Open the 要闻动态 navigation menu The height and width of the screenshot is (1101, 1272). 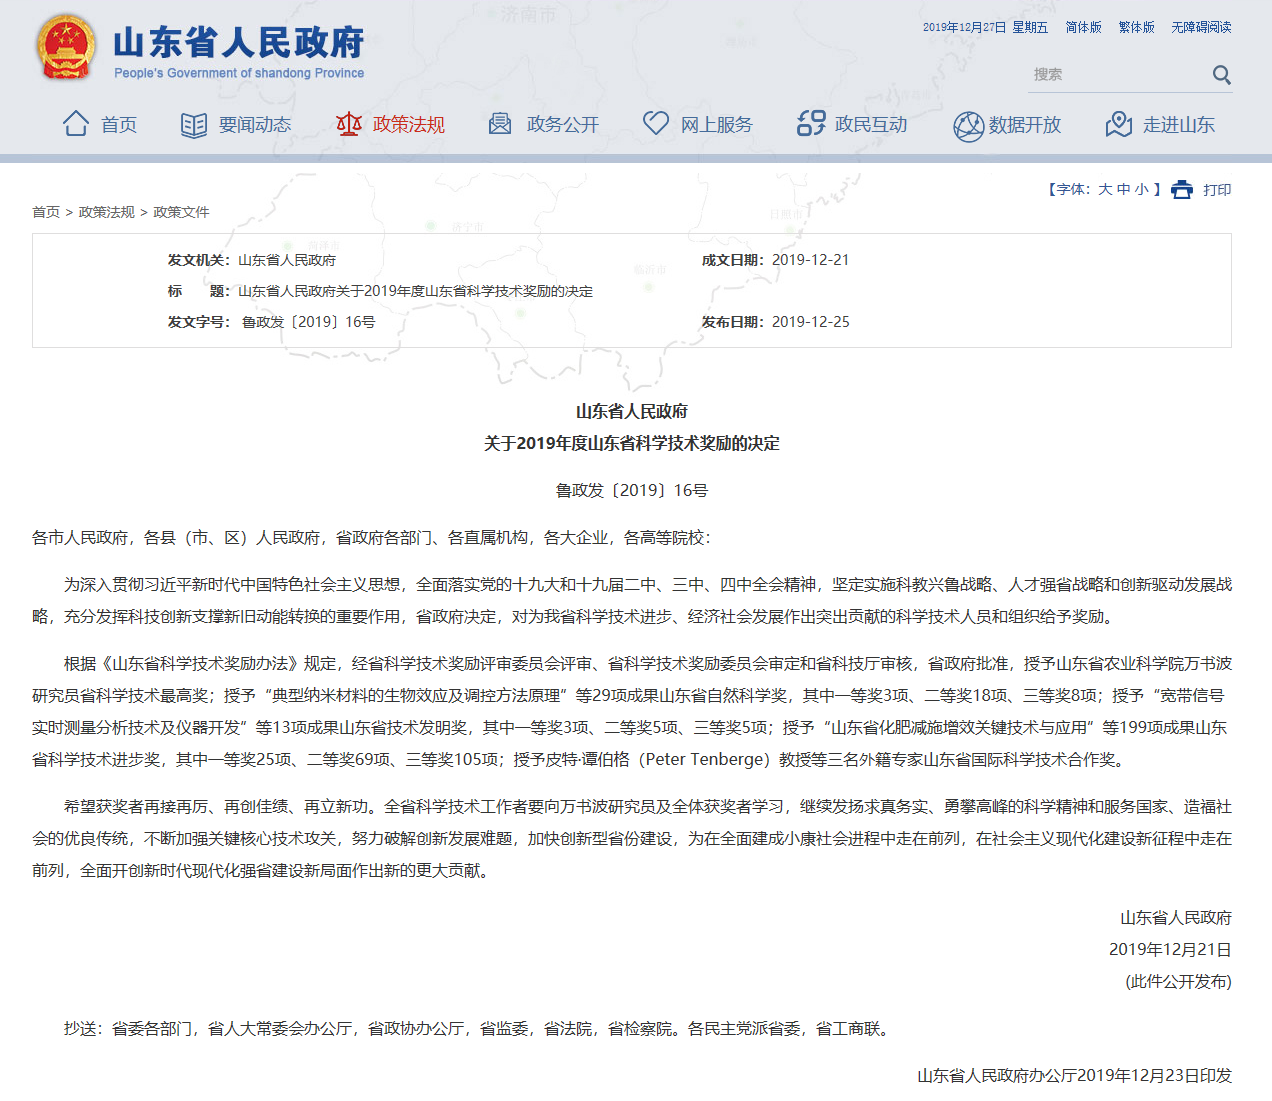[255, 125]
